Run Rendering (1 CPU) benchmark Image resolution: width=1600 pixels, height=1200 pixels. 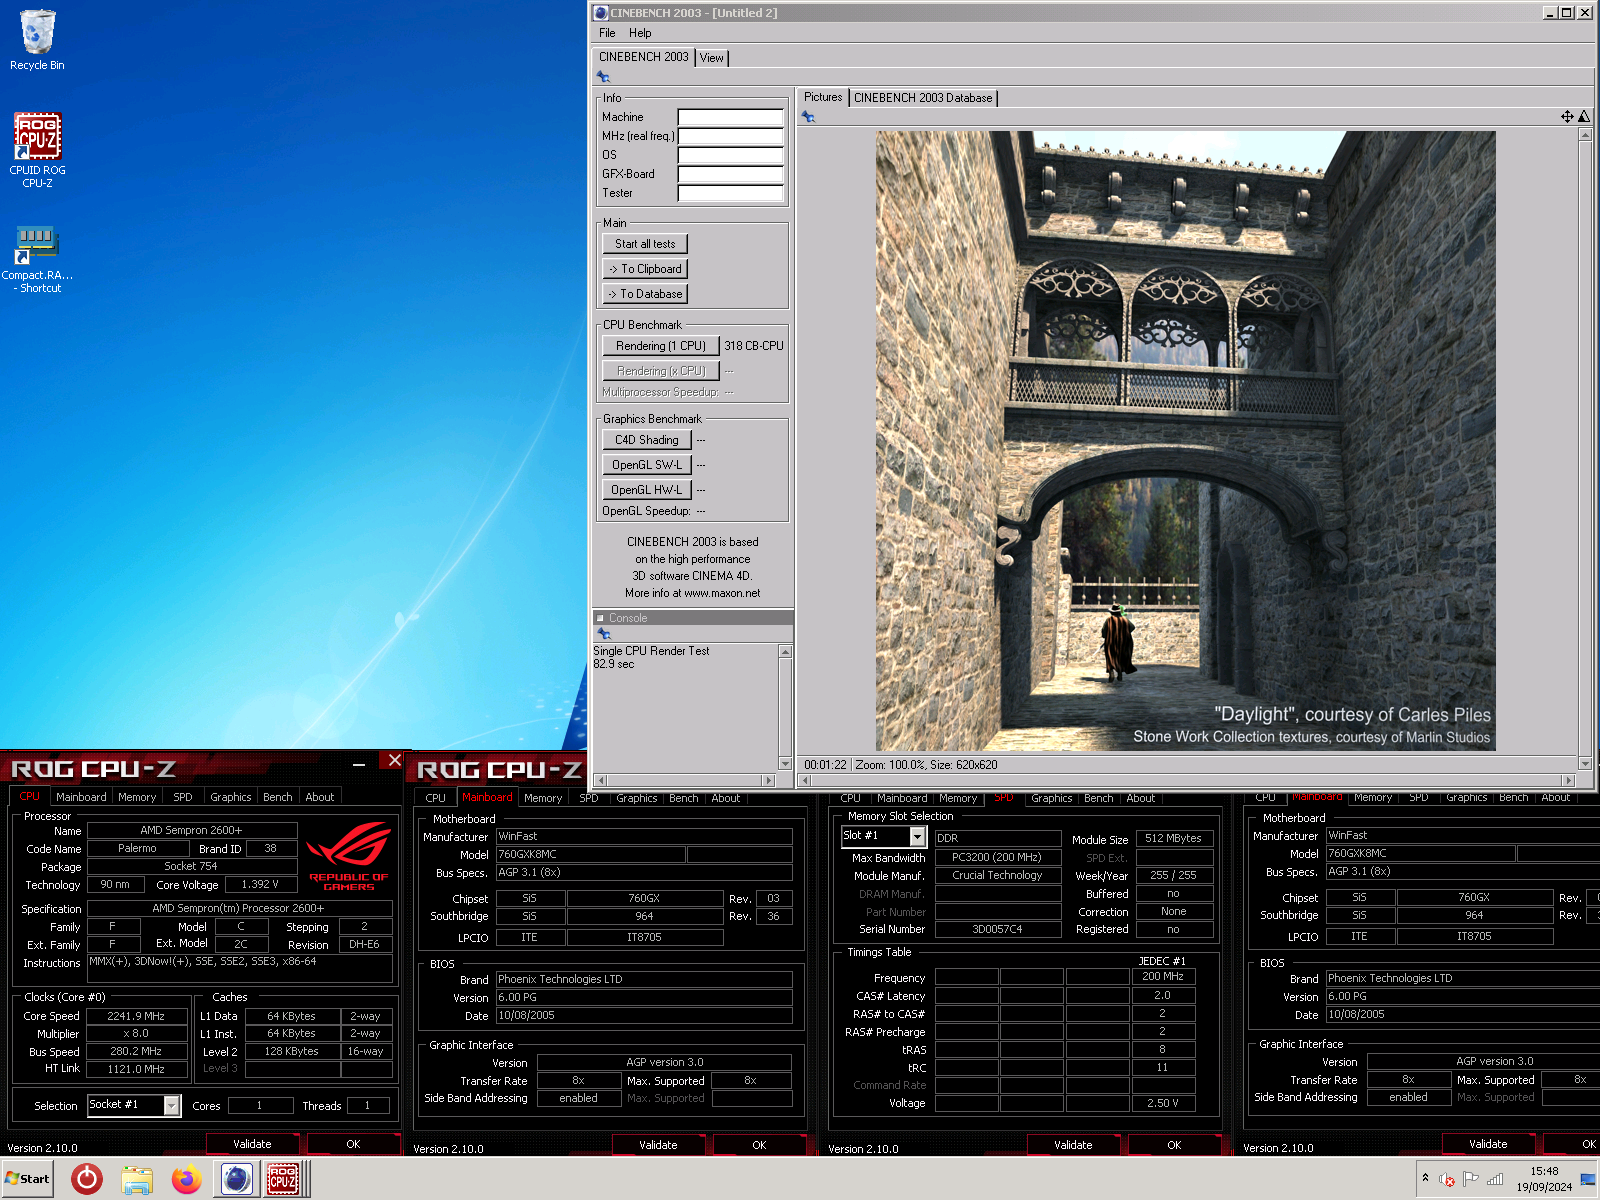pyautogui.click(x=661, y=346)
